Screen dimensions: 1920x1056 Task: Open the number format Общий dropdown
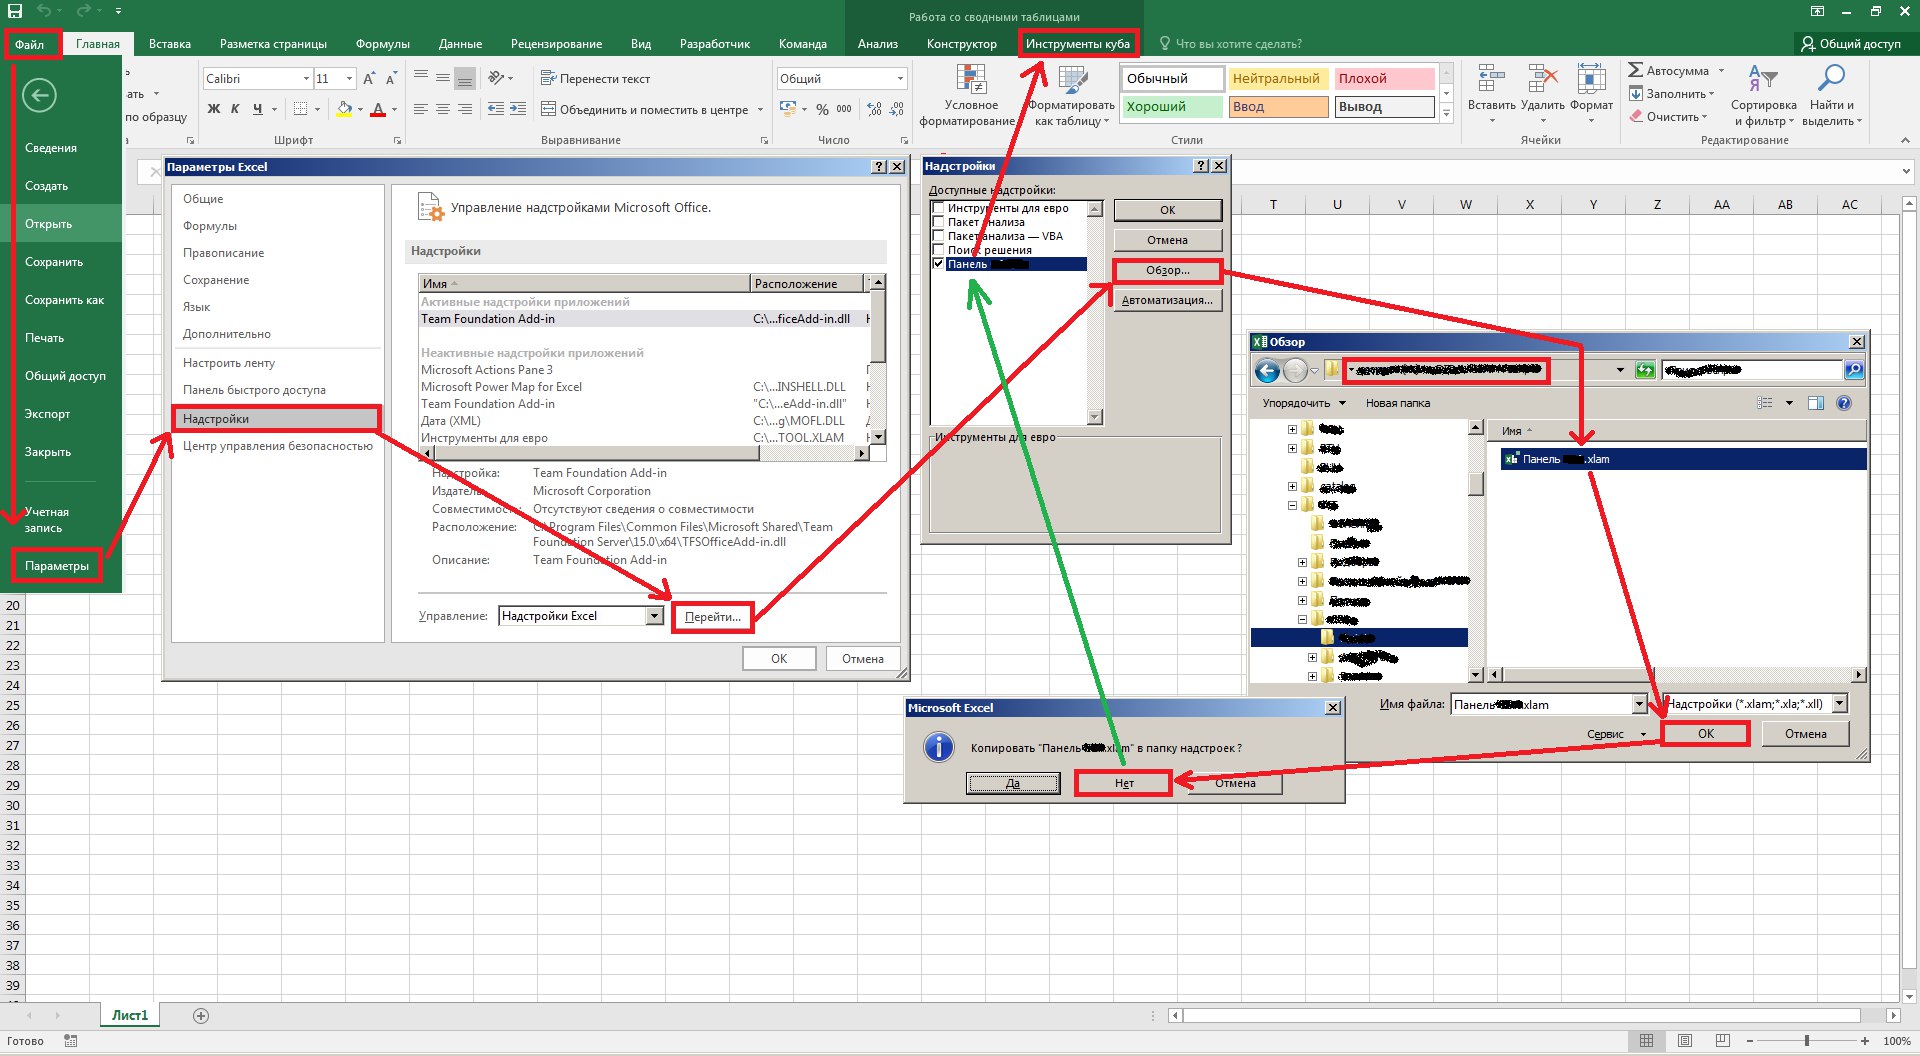[x=899, y=78]
